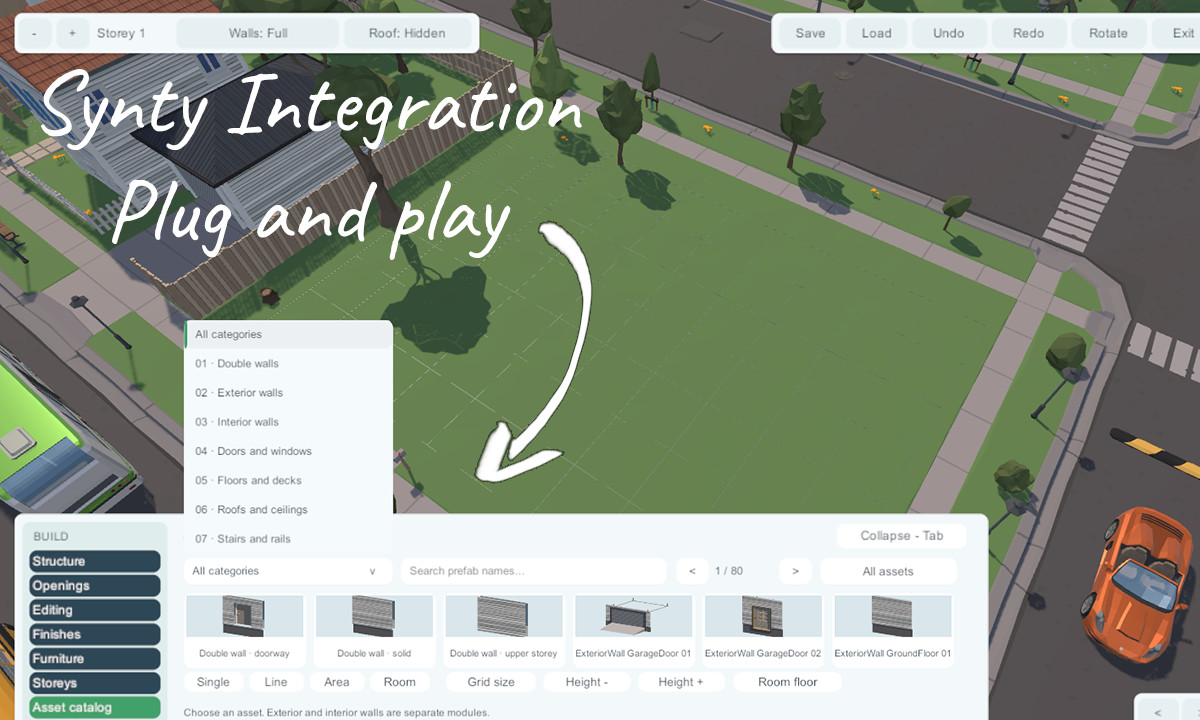This screenshot has height=720, width=1200.
Task: Choose 01 · Double walls category
Action: click(x=288, y=364)
